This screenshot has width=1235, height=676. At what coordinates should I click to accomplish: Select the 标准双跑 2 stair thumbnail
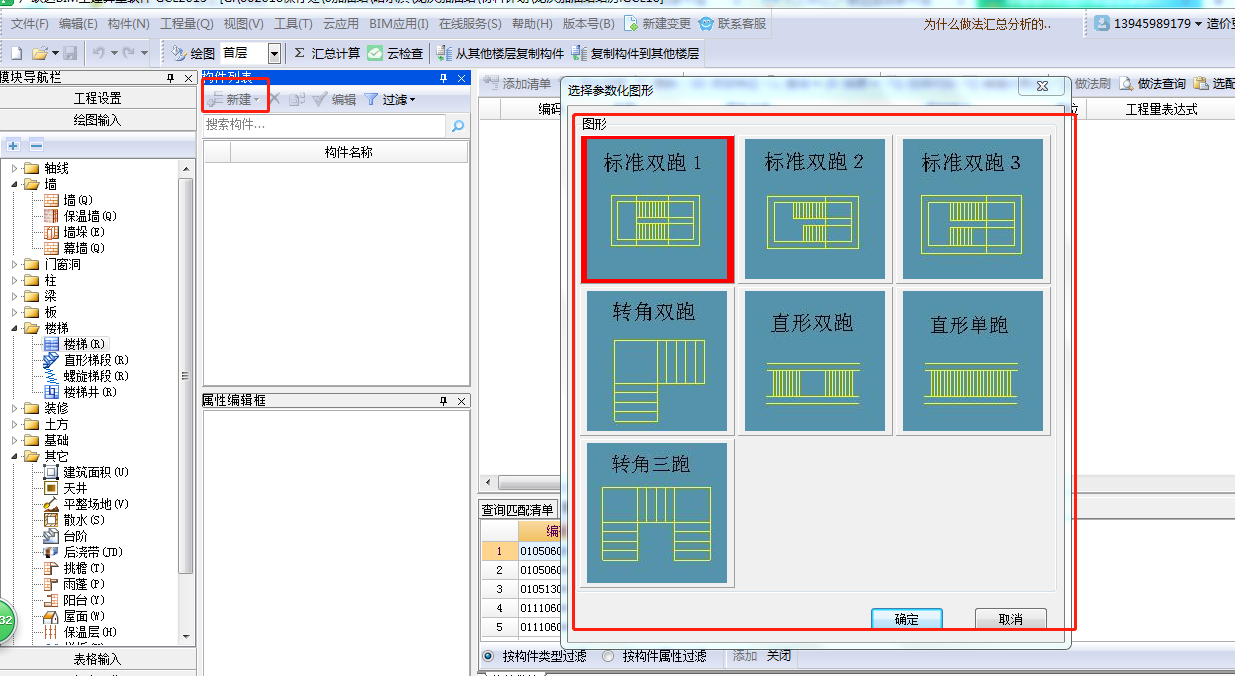(x=813, y=209)
